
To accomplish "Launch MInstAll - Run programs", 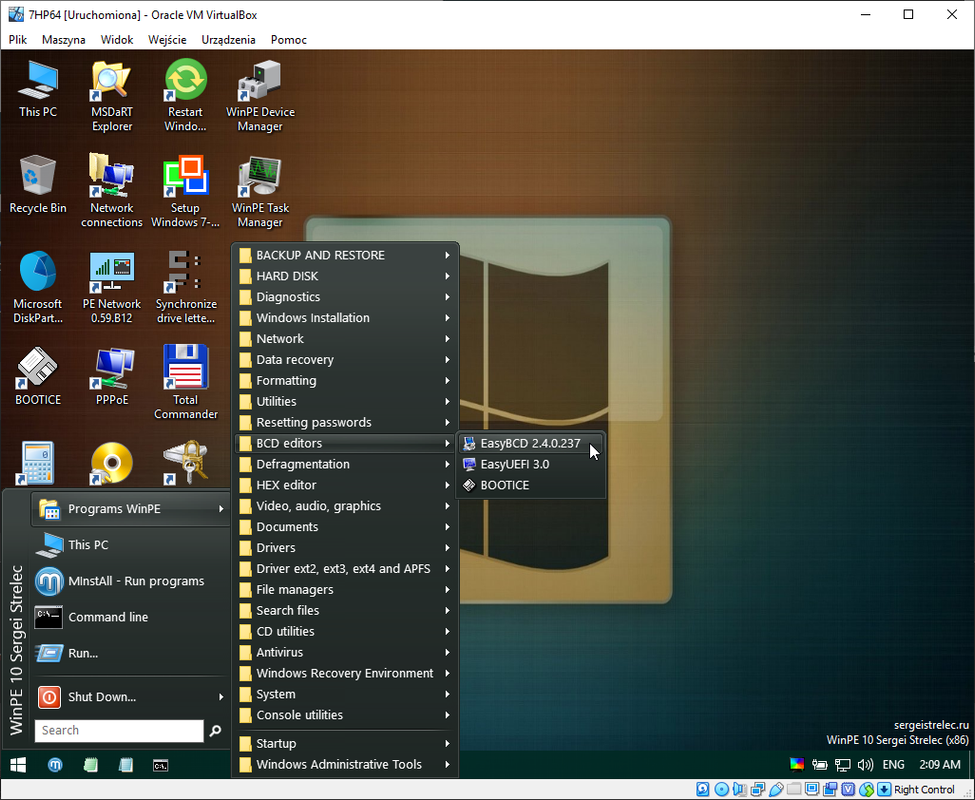I will [131, 581].
